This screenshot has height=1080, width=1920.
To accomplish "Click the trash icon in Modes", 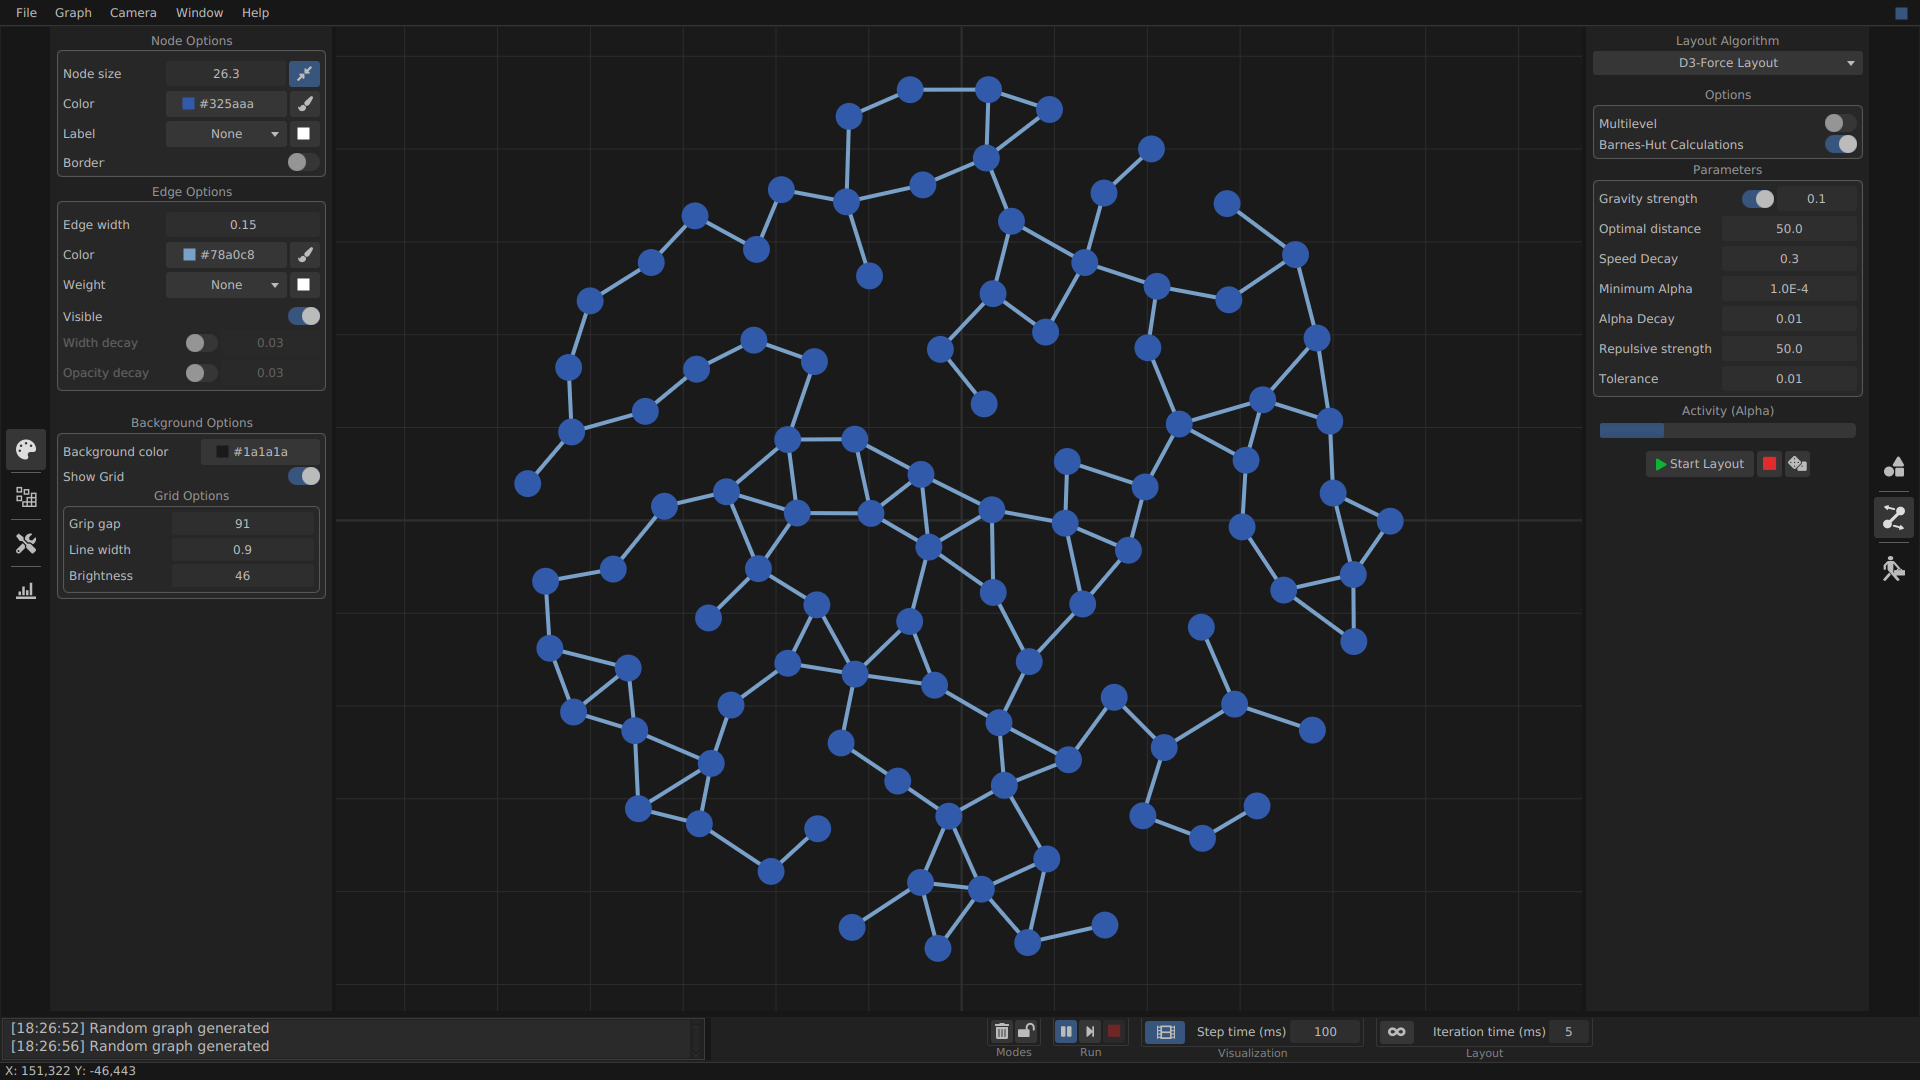I will pyautogui.click(x=1001, y=1031).
